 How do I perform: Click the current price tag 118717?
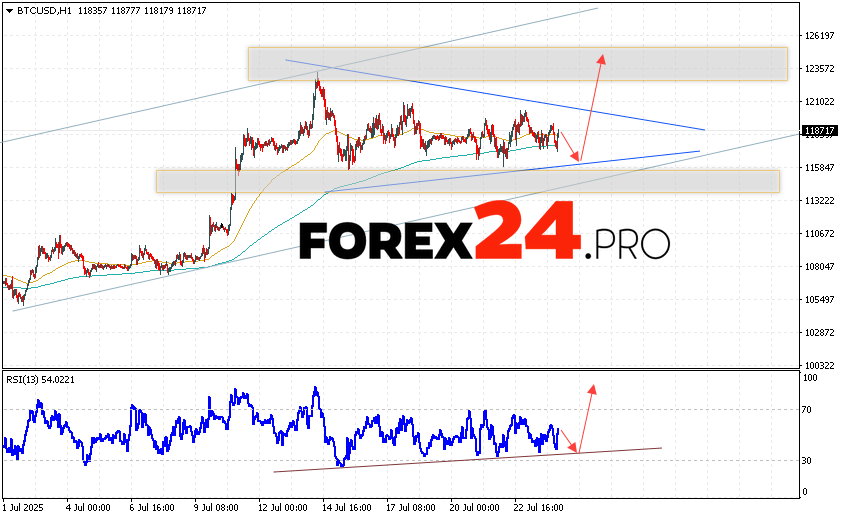pos(819,131)
